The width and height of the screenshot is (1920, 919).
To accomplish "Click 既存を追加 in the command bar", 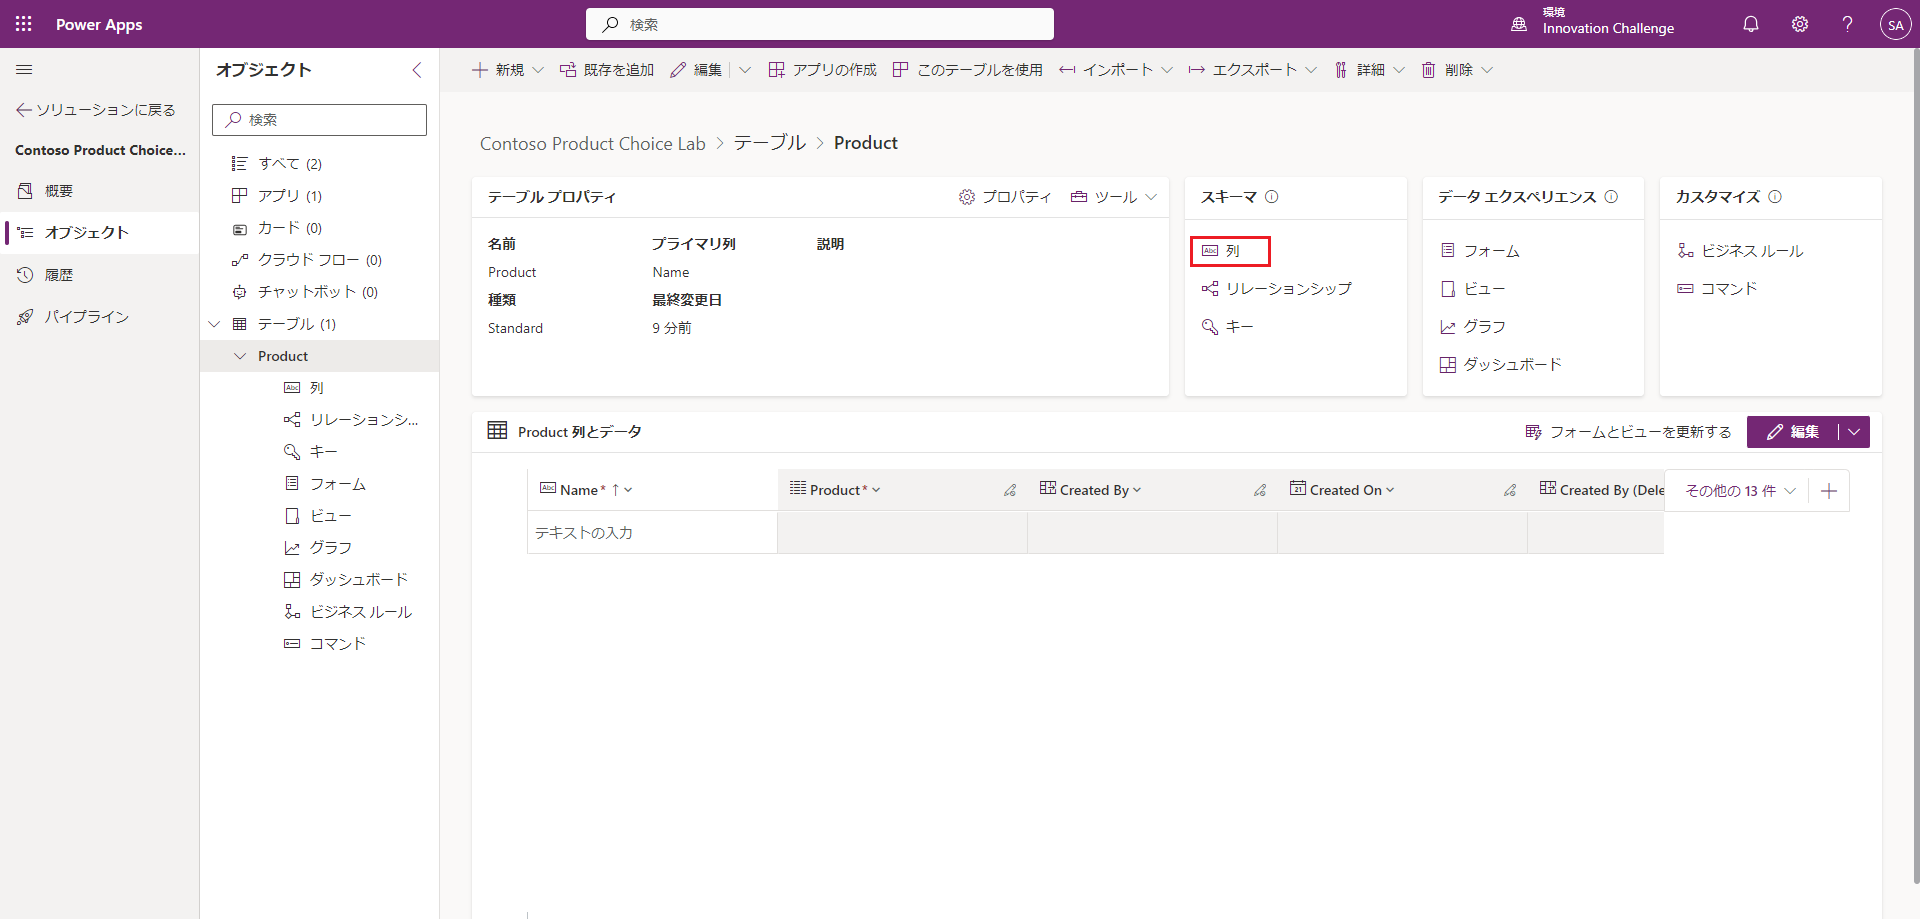I will tap(607, 70).
